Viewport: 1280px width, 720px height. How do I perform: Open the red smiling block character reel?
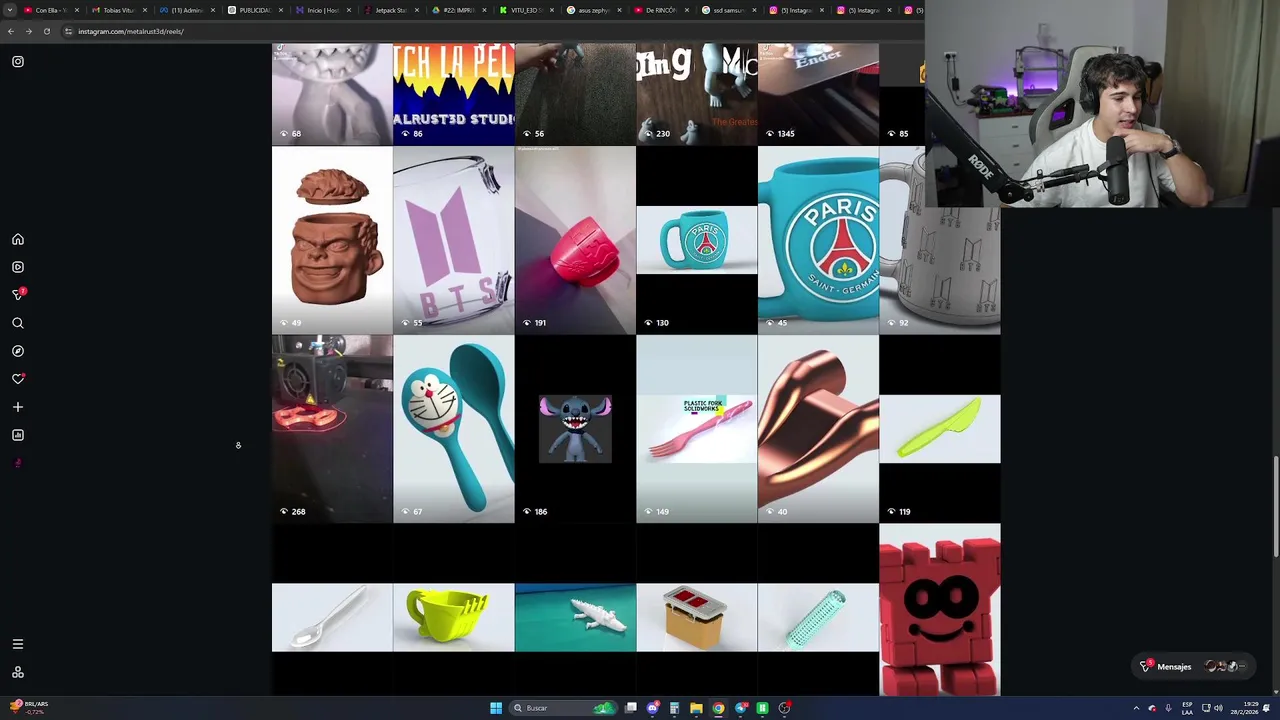(x=940, y=610)
